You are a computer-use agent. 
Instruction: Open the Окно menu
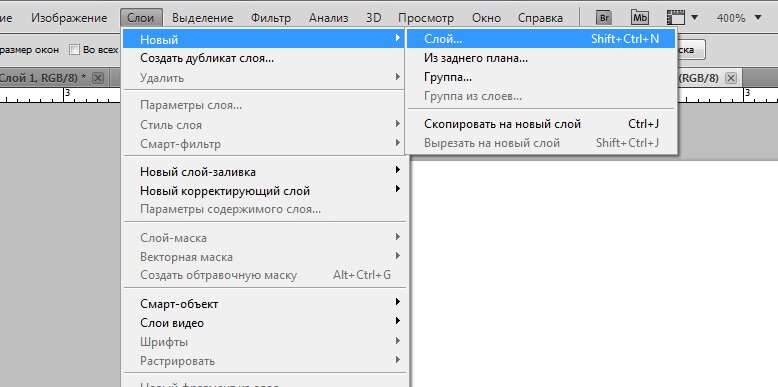[486, 18]
